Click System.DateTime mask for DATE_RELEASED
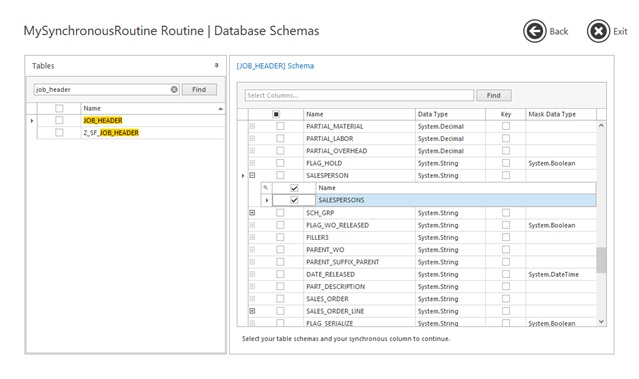Image resolution: width=639 pixels, height=379 pixels. (553, 274)
